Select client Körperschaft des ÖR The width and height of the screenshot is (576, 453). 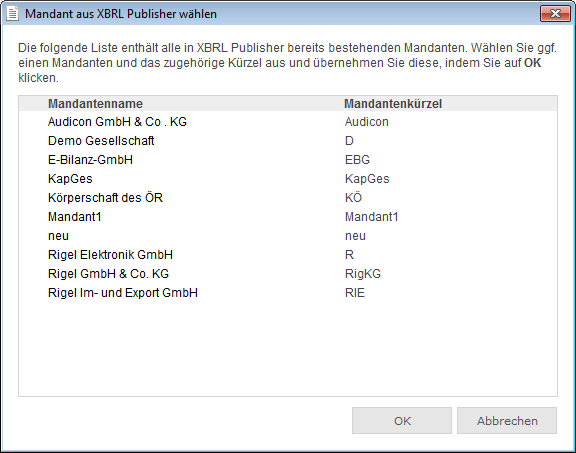tap(105, 198)
